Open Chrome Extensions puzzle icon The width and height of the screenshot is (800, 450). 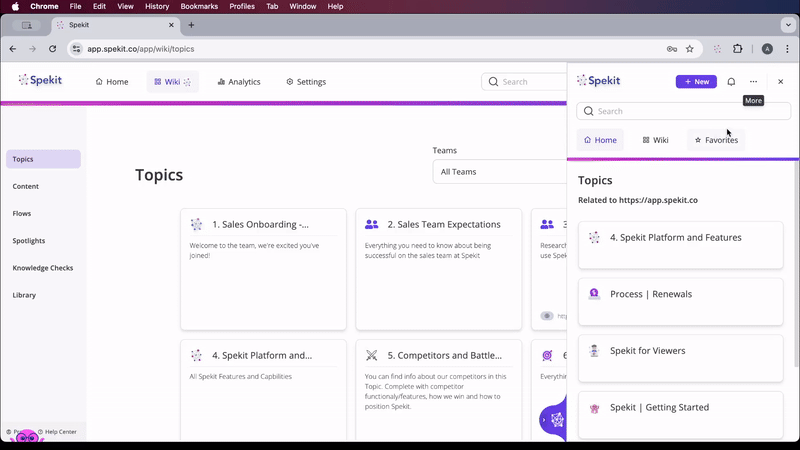pyautogui.click(x=738, y=49)
